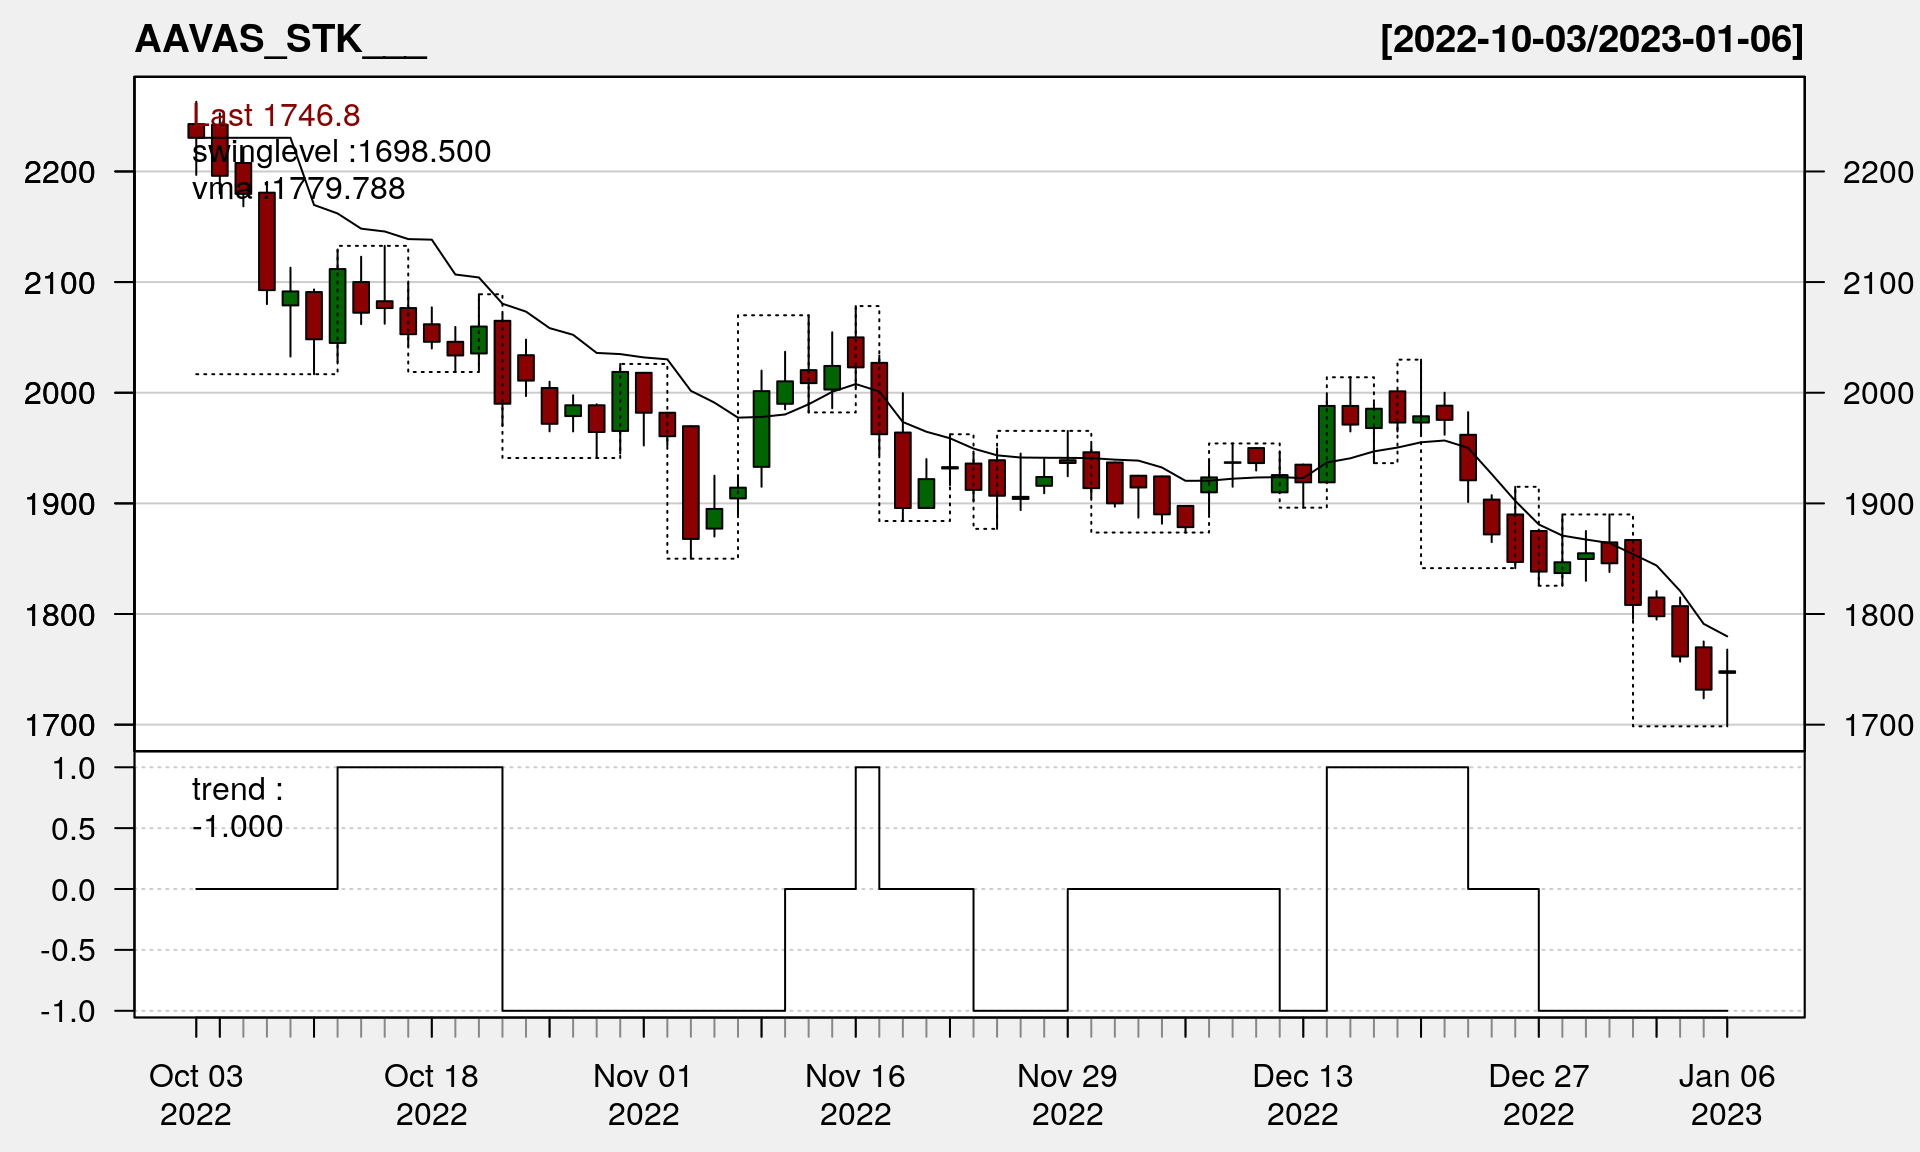Click the -1.0 trend axis label
Viewport: 1920px width, 1152px height.
tap(68, 1011)
